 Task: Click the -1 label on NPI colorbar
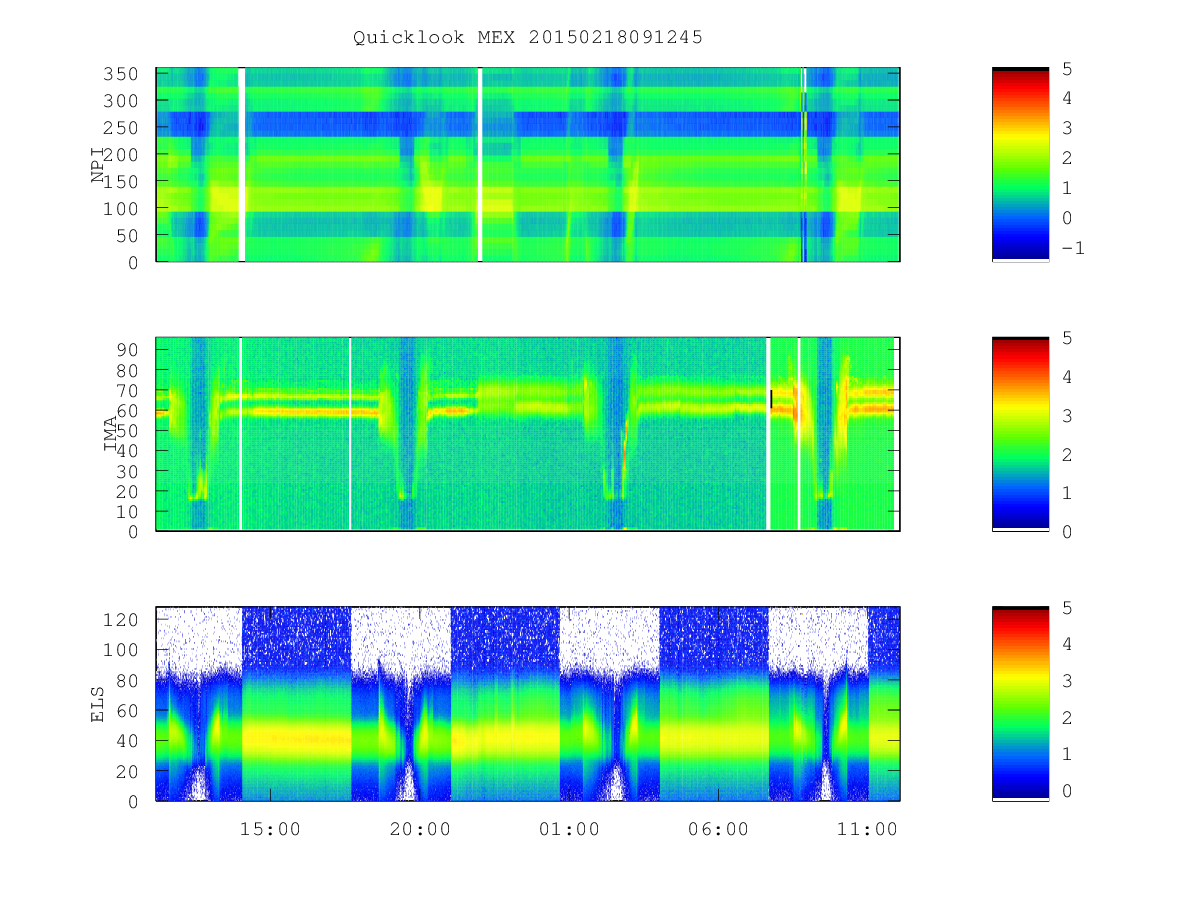1072,248
